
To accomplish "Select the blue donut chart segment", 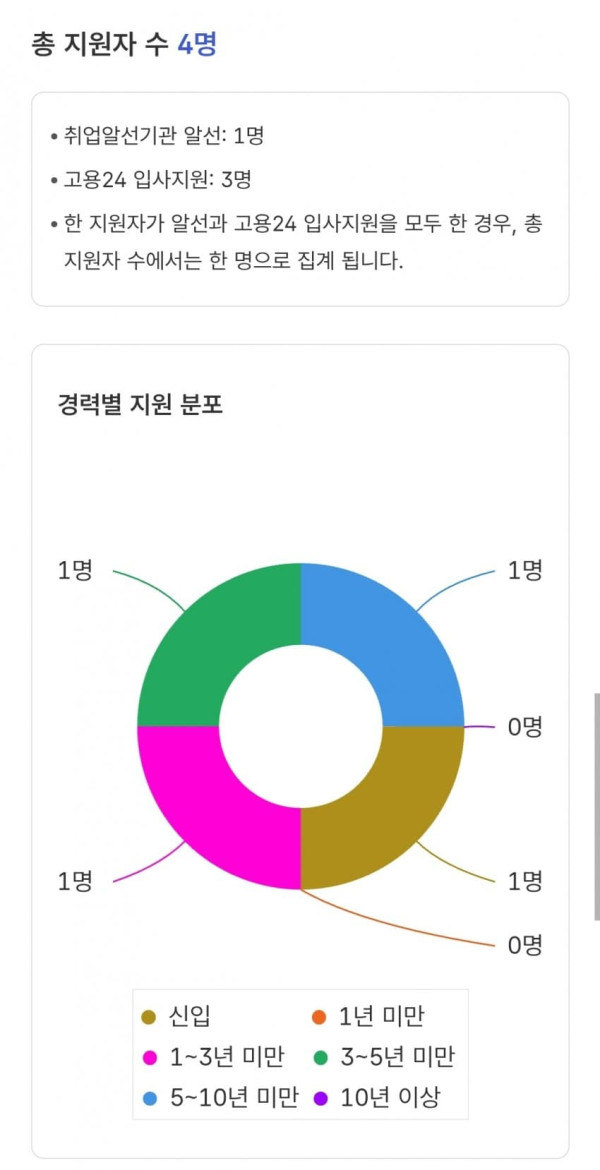I will coord(388,642).
